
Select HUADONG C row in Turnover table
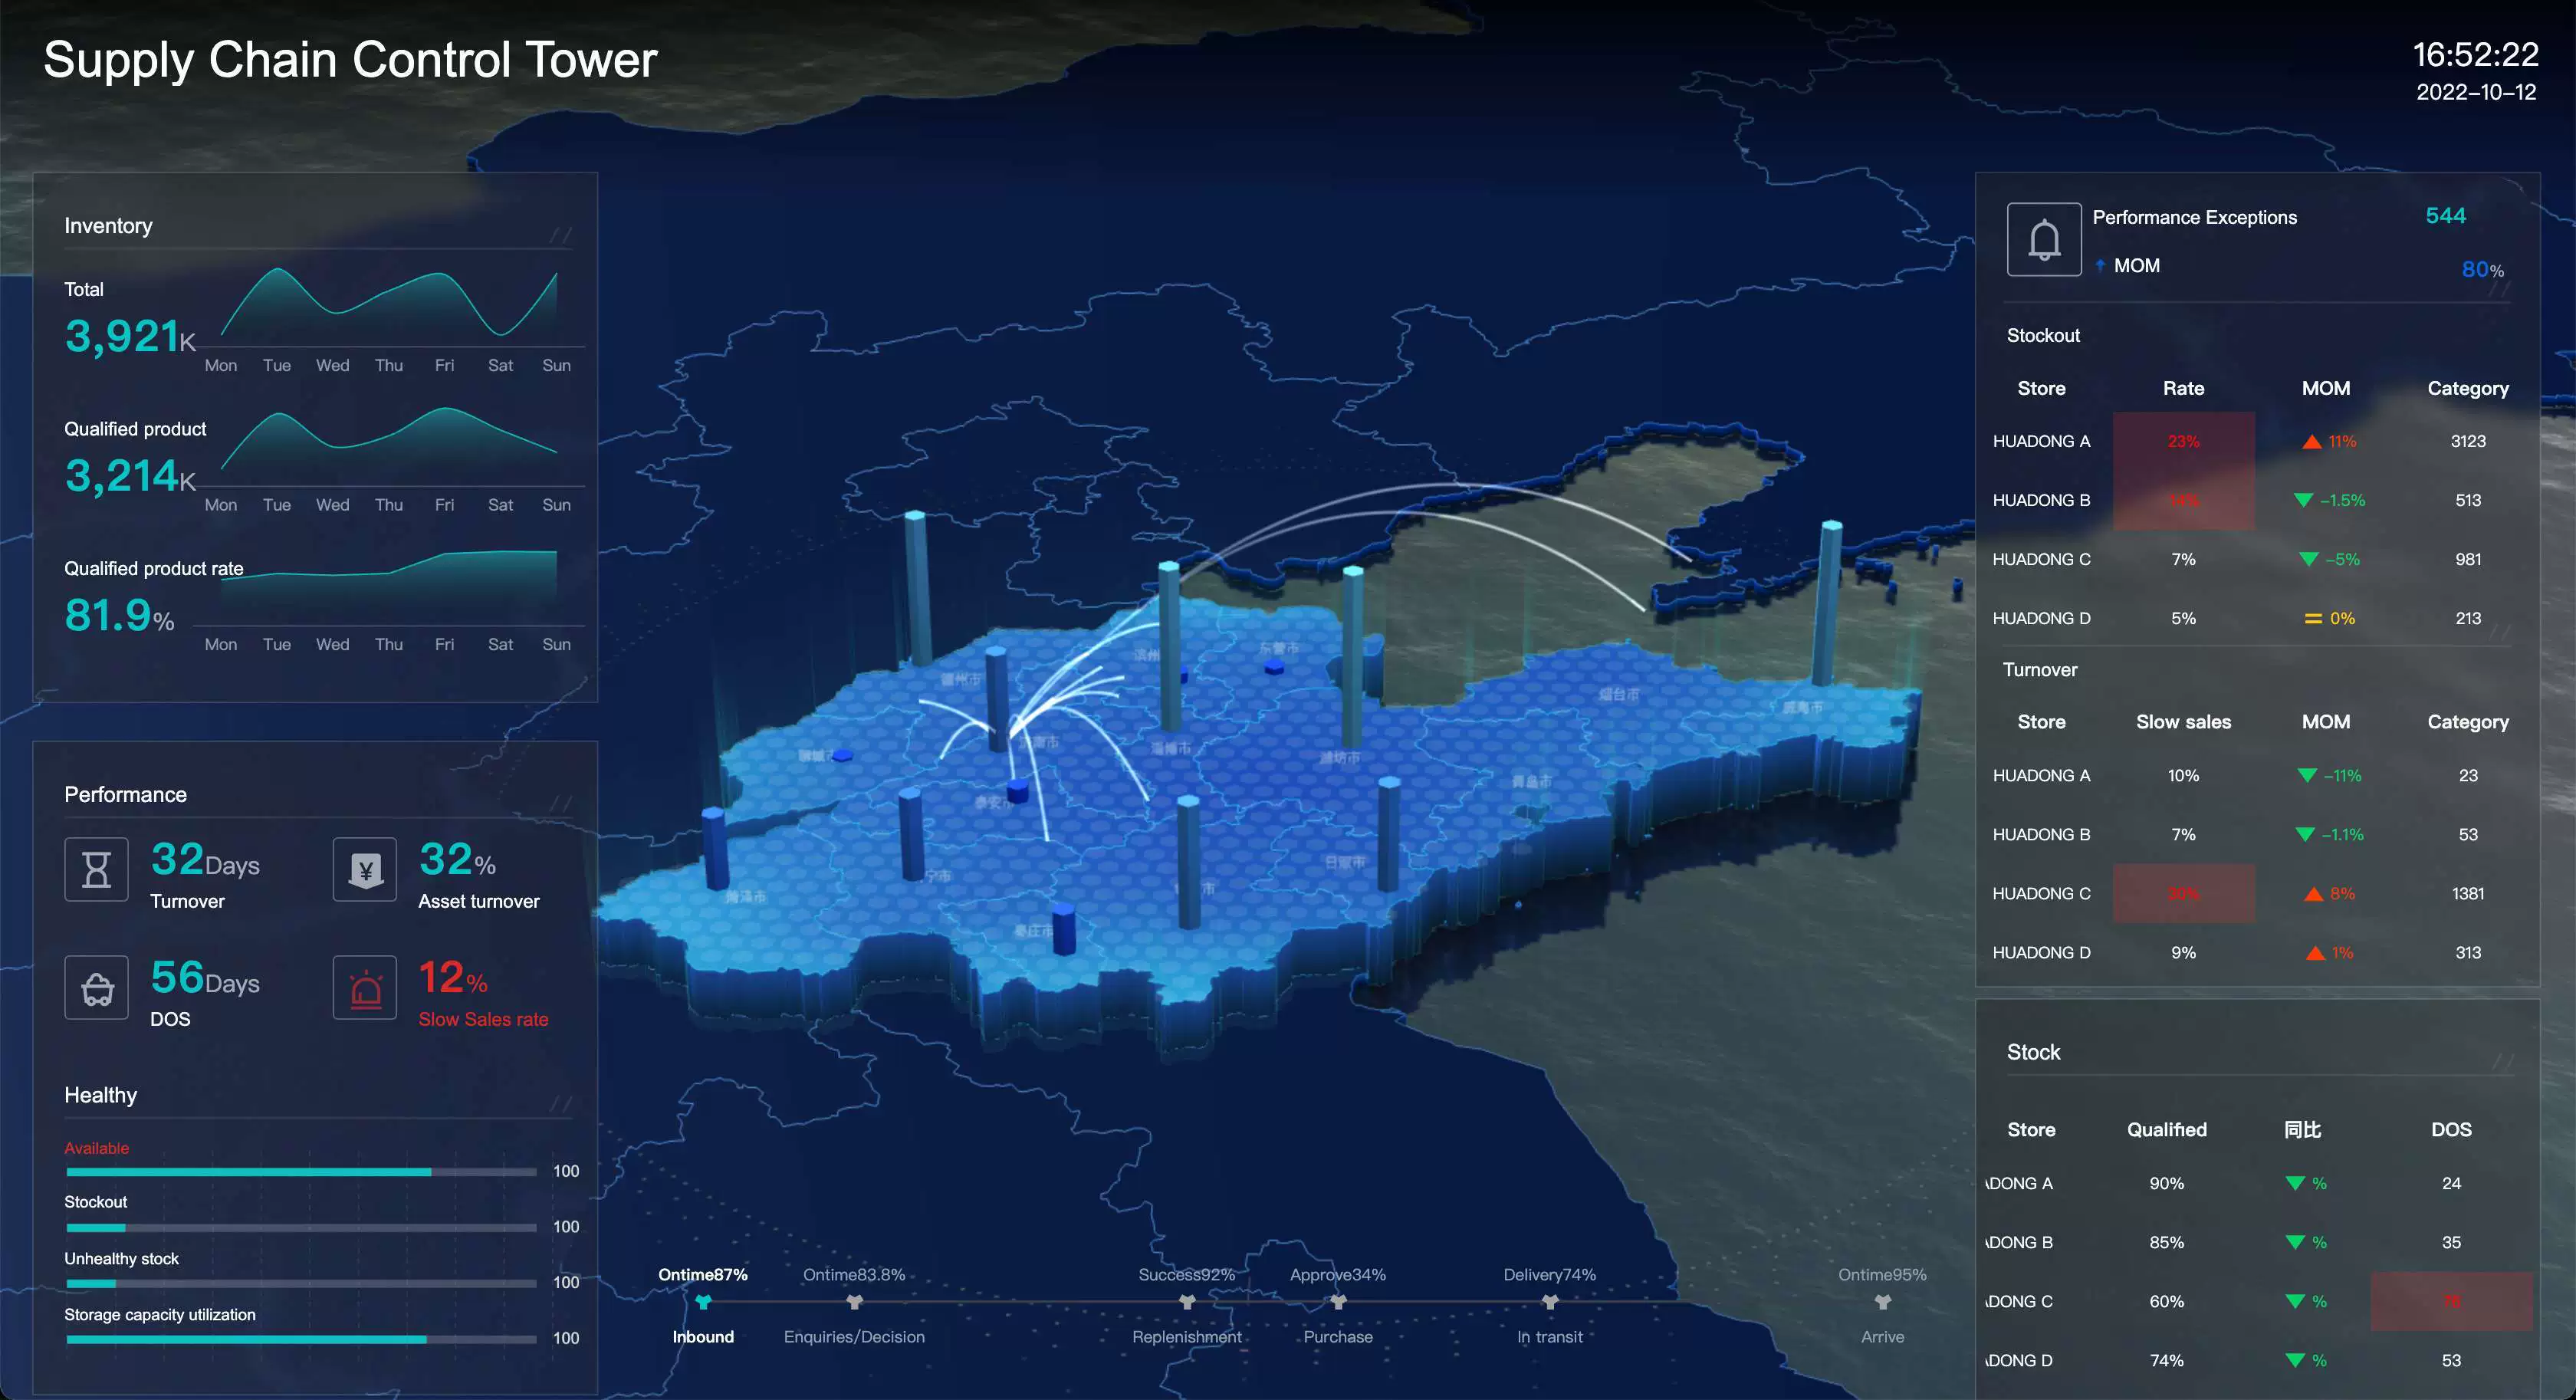[2041, 893]
